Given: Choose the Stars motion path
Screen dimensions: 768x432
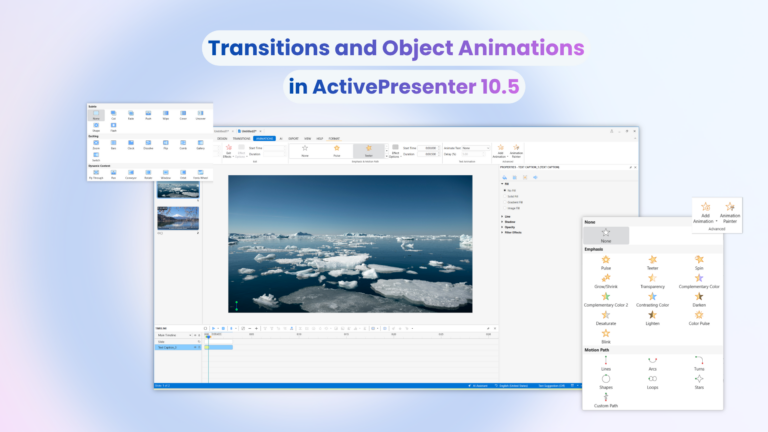Looking at the screenshot, I should 699,382.
